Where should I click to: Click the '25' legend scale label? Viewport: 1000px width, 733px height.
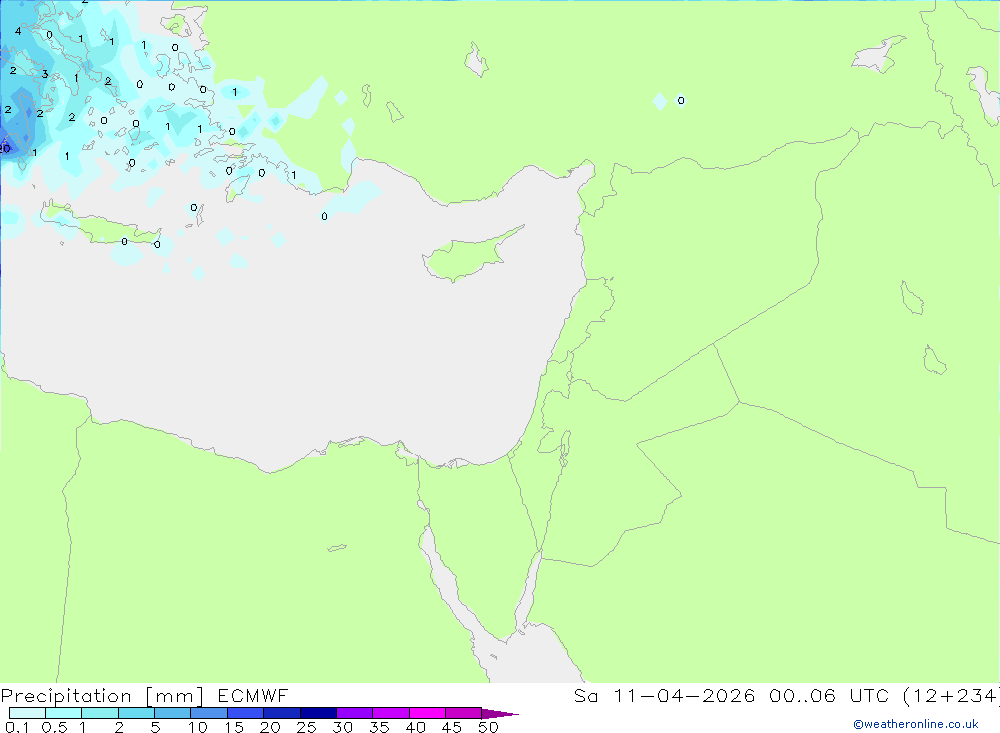pyautogui.click(x=306, y=727)
